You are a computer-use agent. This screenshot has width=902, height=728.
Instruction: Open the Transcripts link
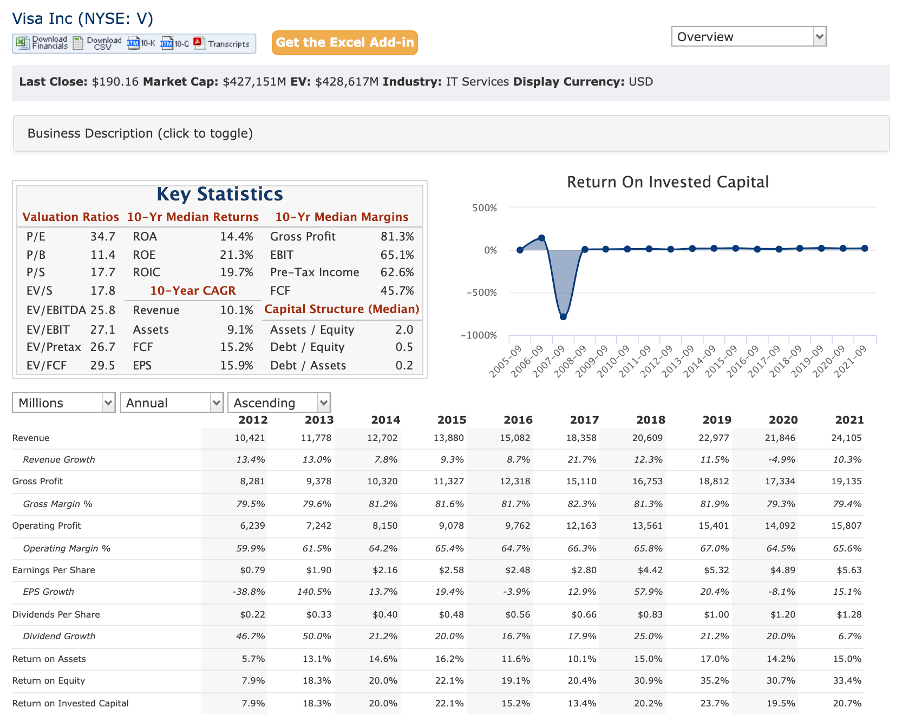[228, 44]
